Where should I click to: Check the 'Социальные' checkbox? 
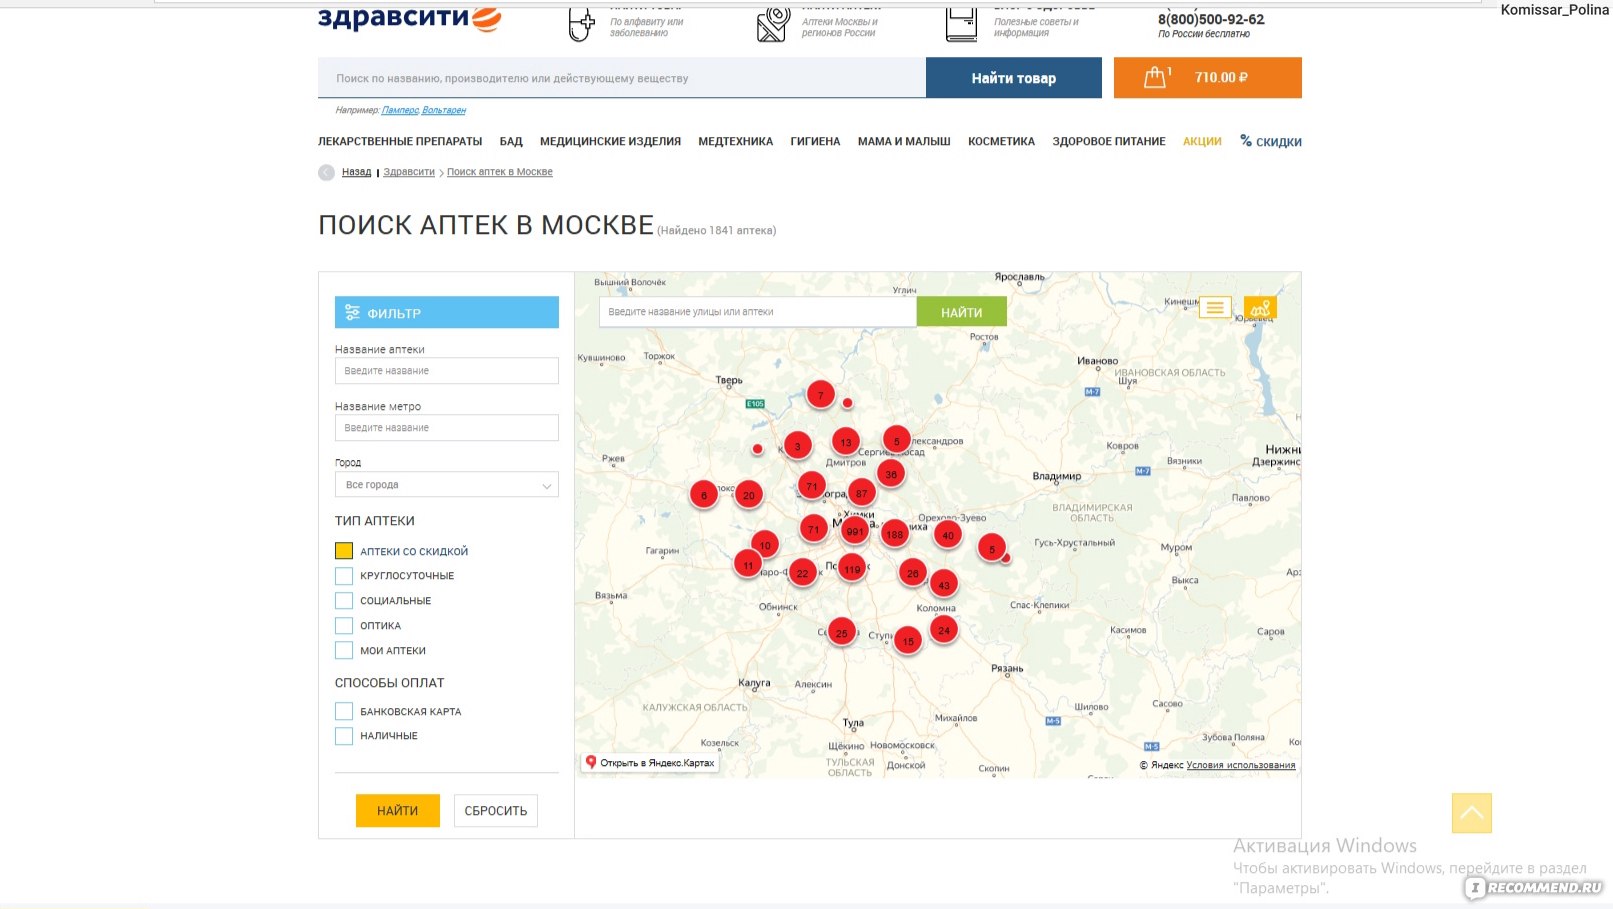pos(344,601)
